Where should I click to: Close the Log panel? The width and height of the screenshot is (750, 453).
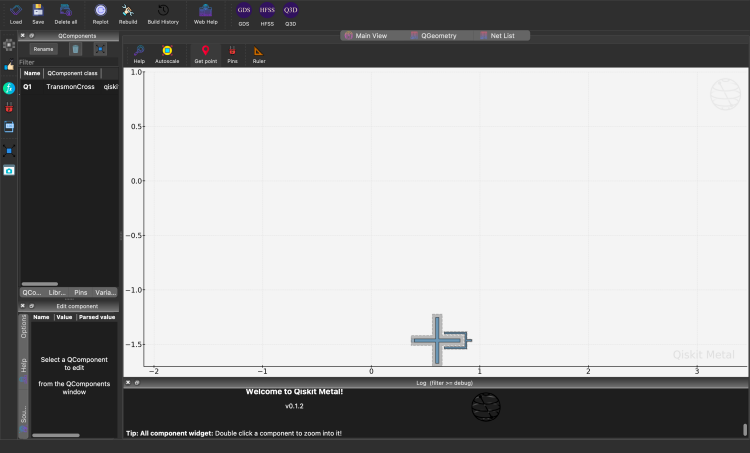pyautogui.click(x=128, y=383)
